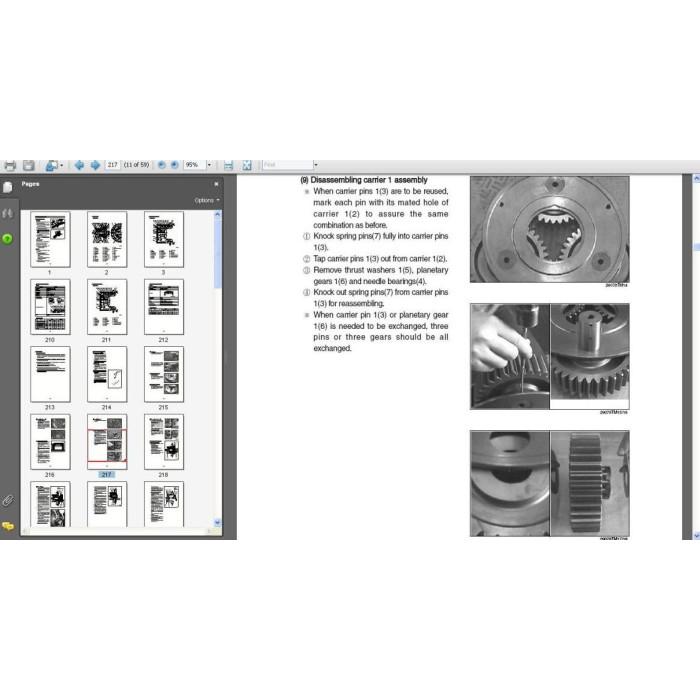Select page thumbnail labeled 212

tap(164, 307)
